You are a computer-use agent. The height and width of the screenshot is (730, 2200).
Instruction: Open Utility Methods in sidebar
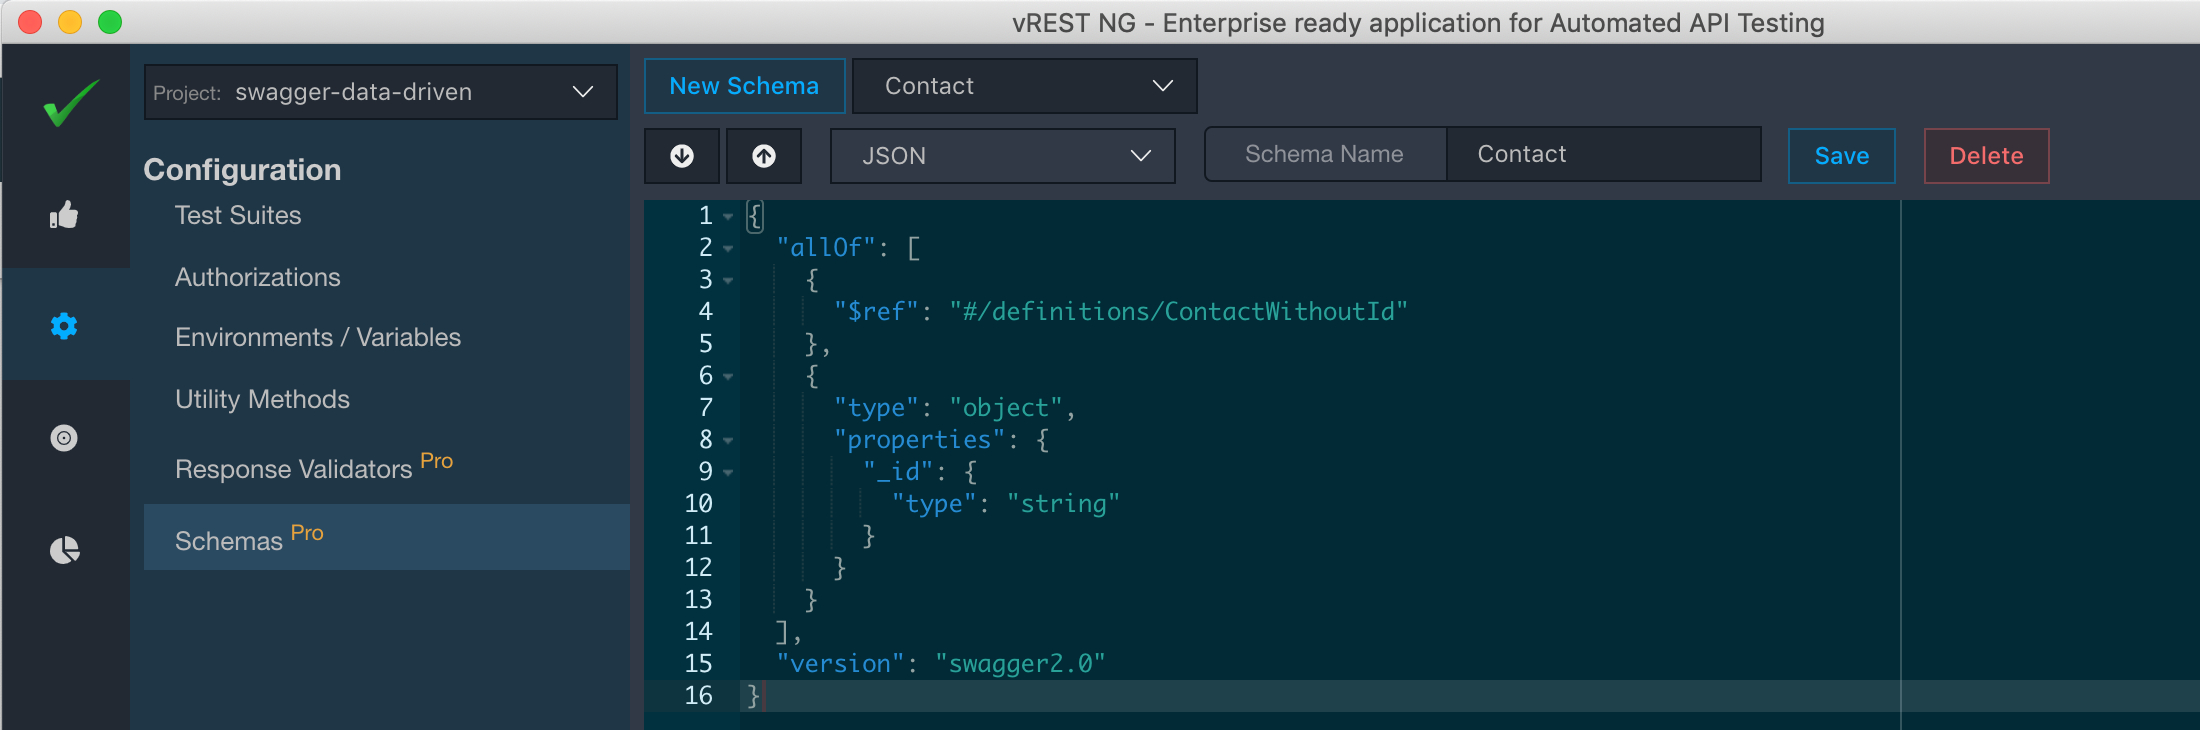pyautogui.click(x=262, y=399)
